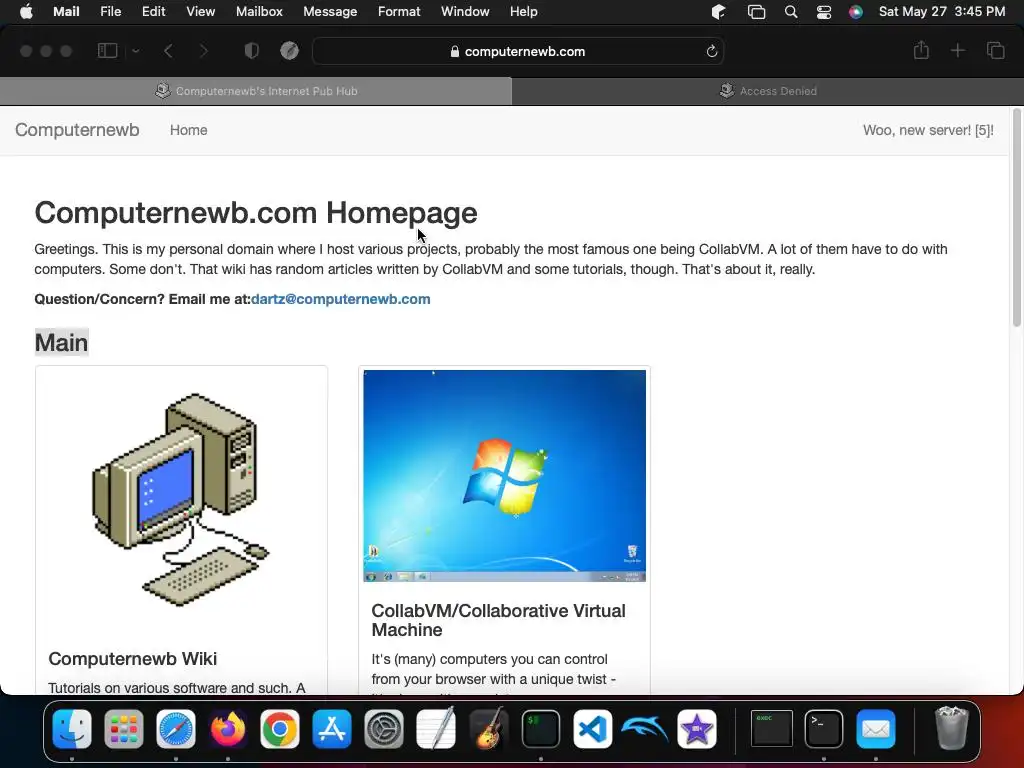Open the Format menu
This screenshot has width=1024, height=768.
coord(399,12)
